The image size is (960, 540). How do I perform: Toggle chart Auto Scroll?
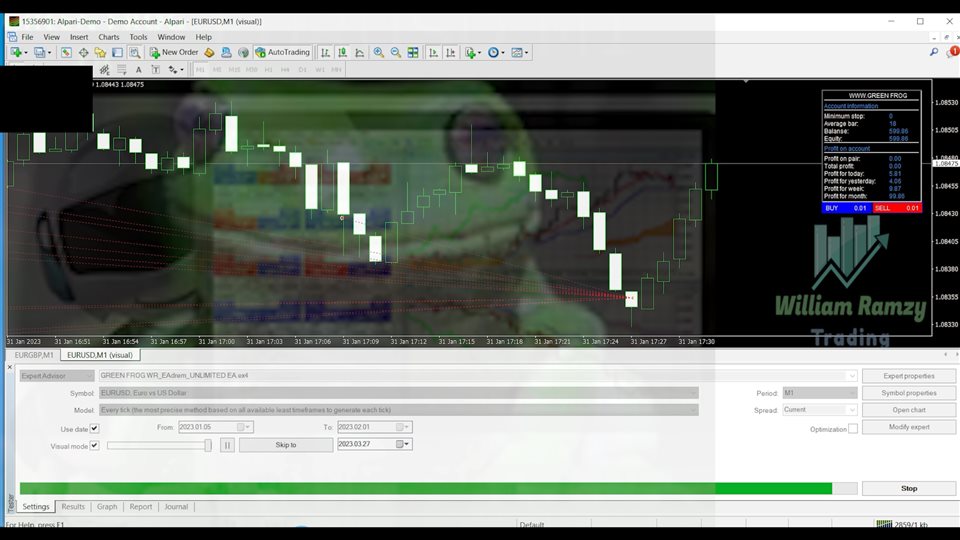(433, 53)
